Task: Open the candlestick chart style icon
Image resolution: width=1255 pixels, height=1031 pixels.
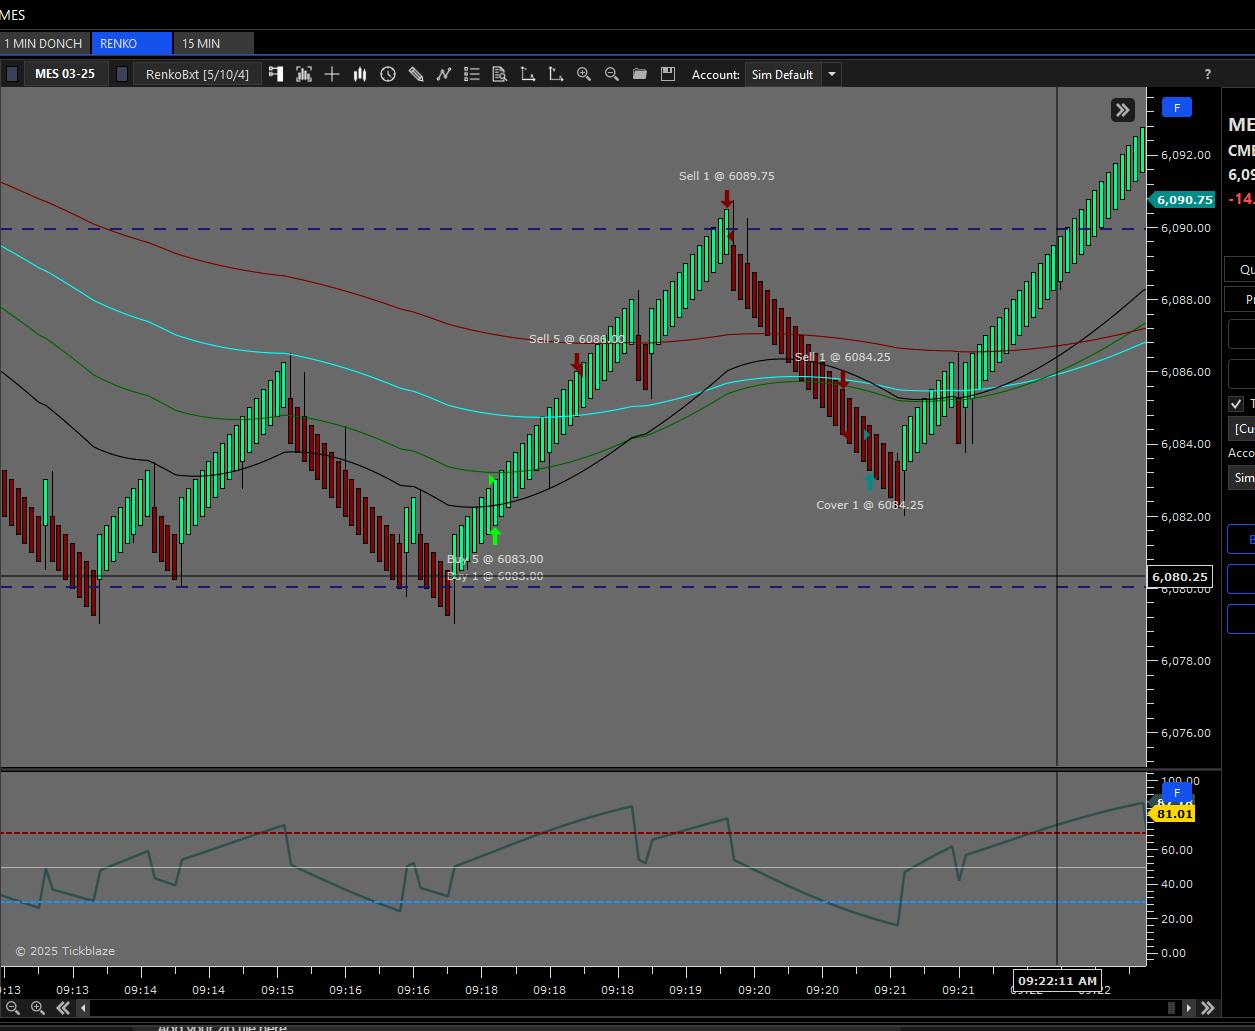Action: pyautogui.click(x=360, y=74)
